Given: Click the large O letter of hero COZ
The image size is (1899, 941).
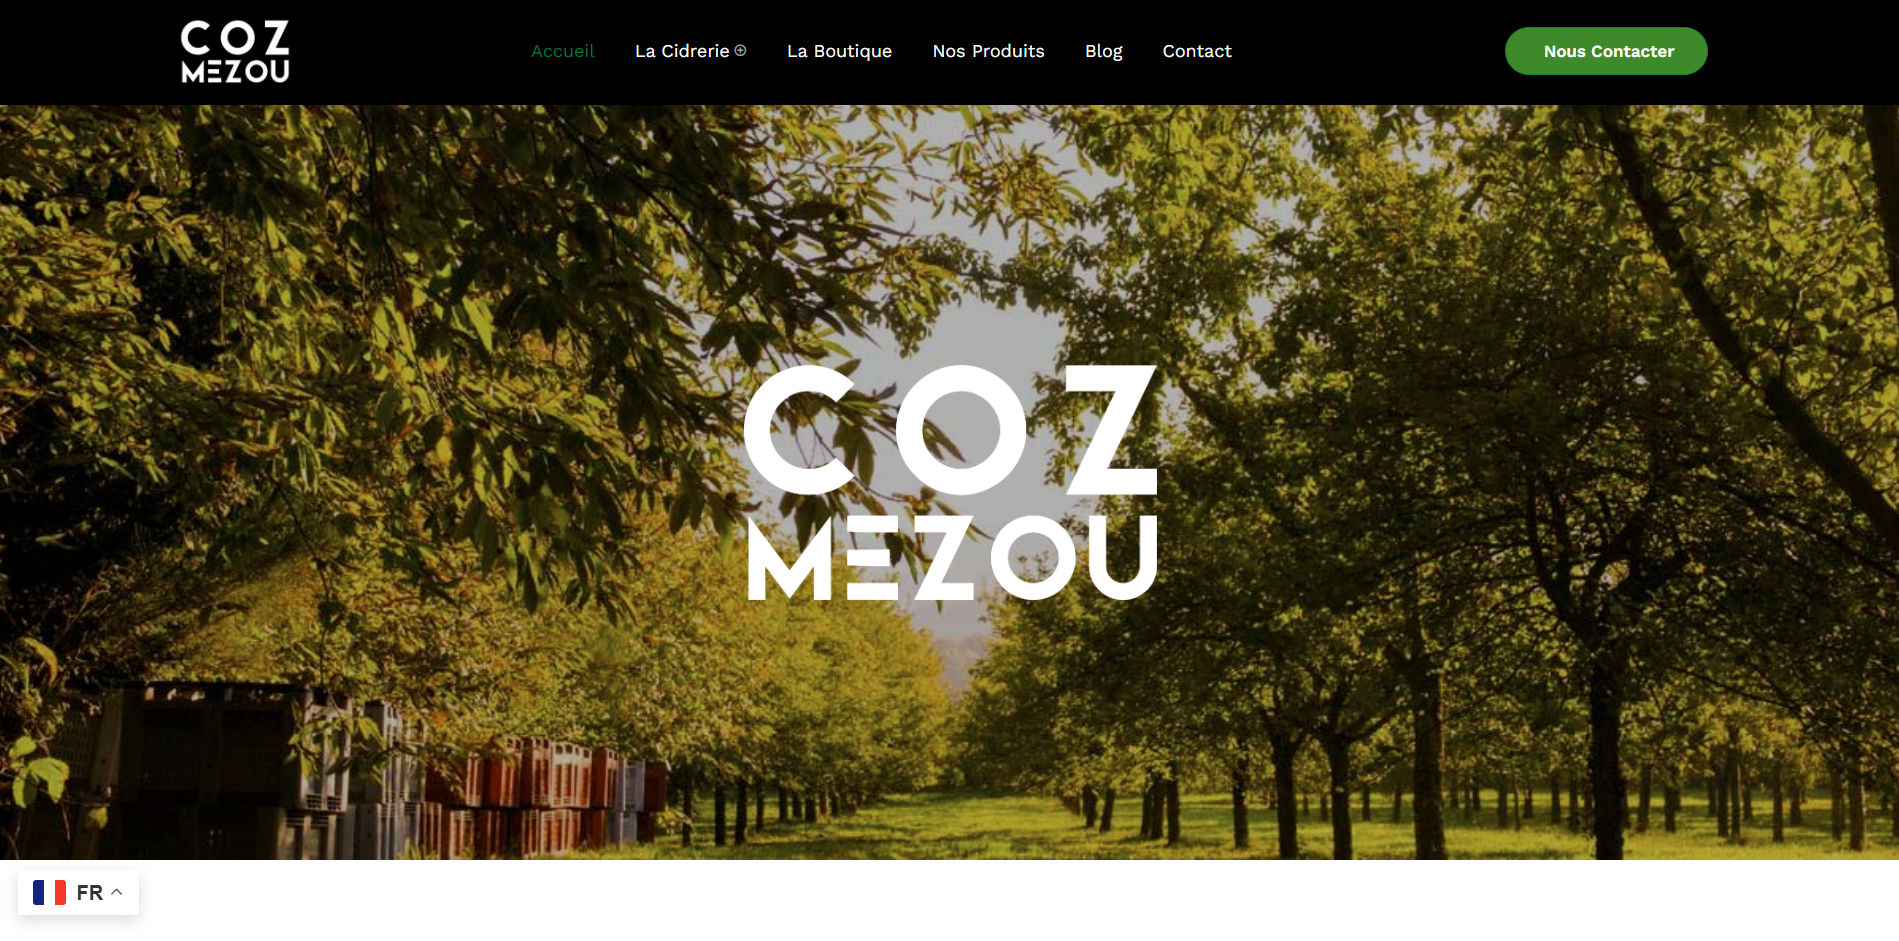Looking at the screenshot, I should pyautogui.click(x=961, y=430).
